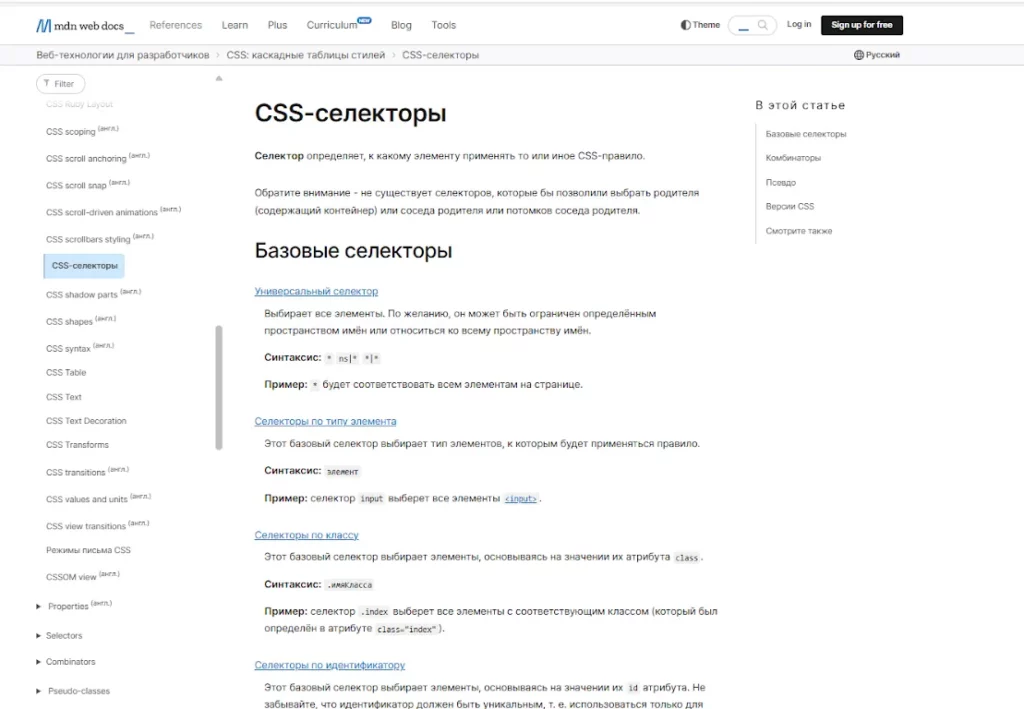
Task: Open CSS scroll-driven animations in sidebar
Action: pos(113,211)
